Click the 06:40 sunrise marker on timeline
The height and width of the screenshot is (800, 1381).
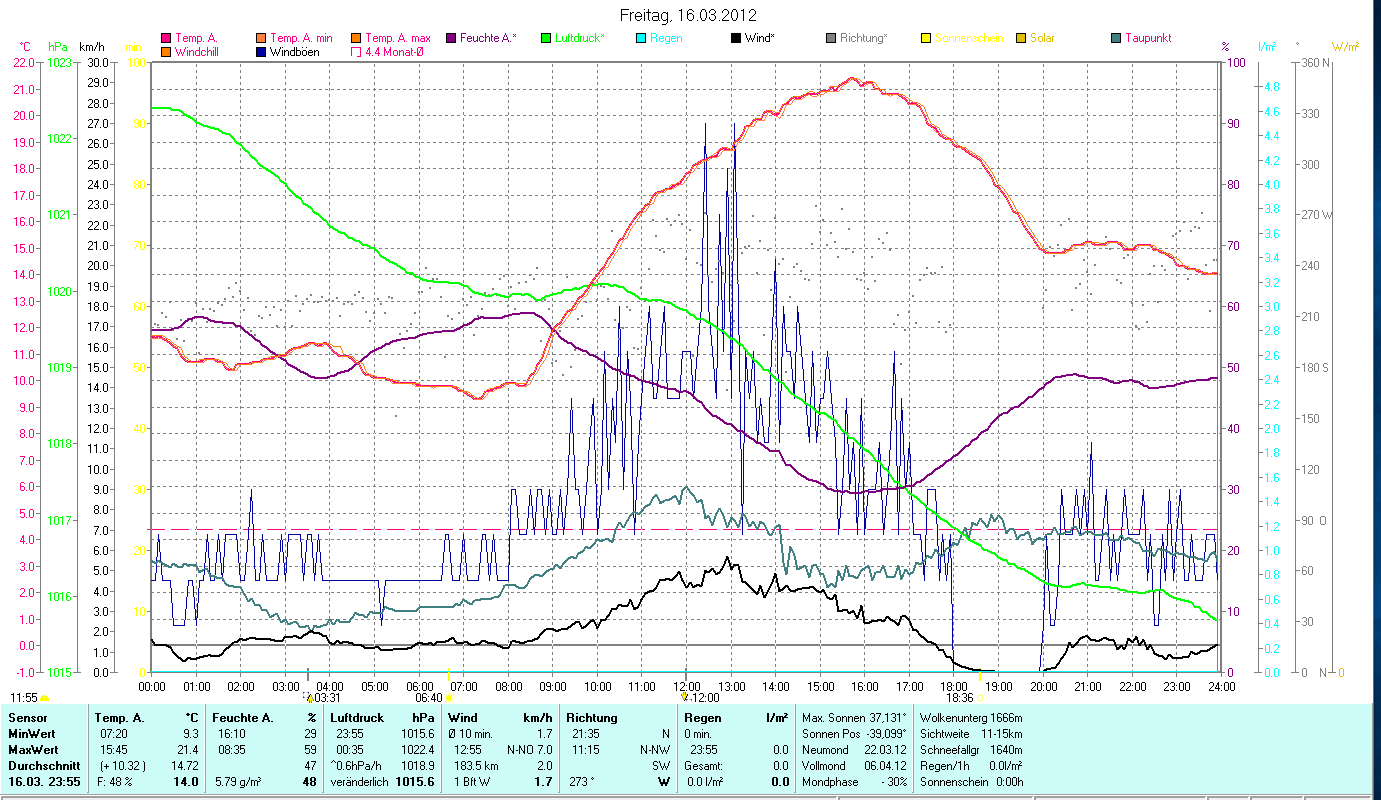(430, 698)
